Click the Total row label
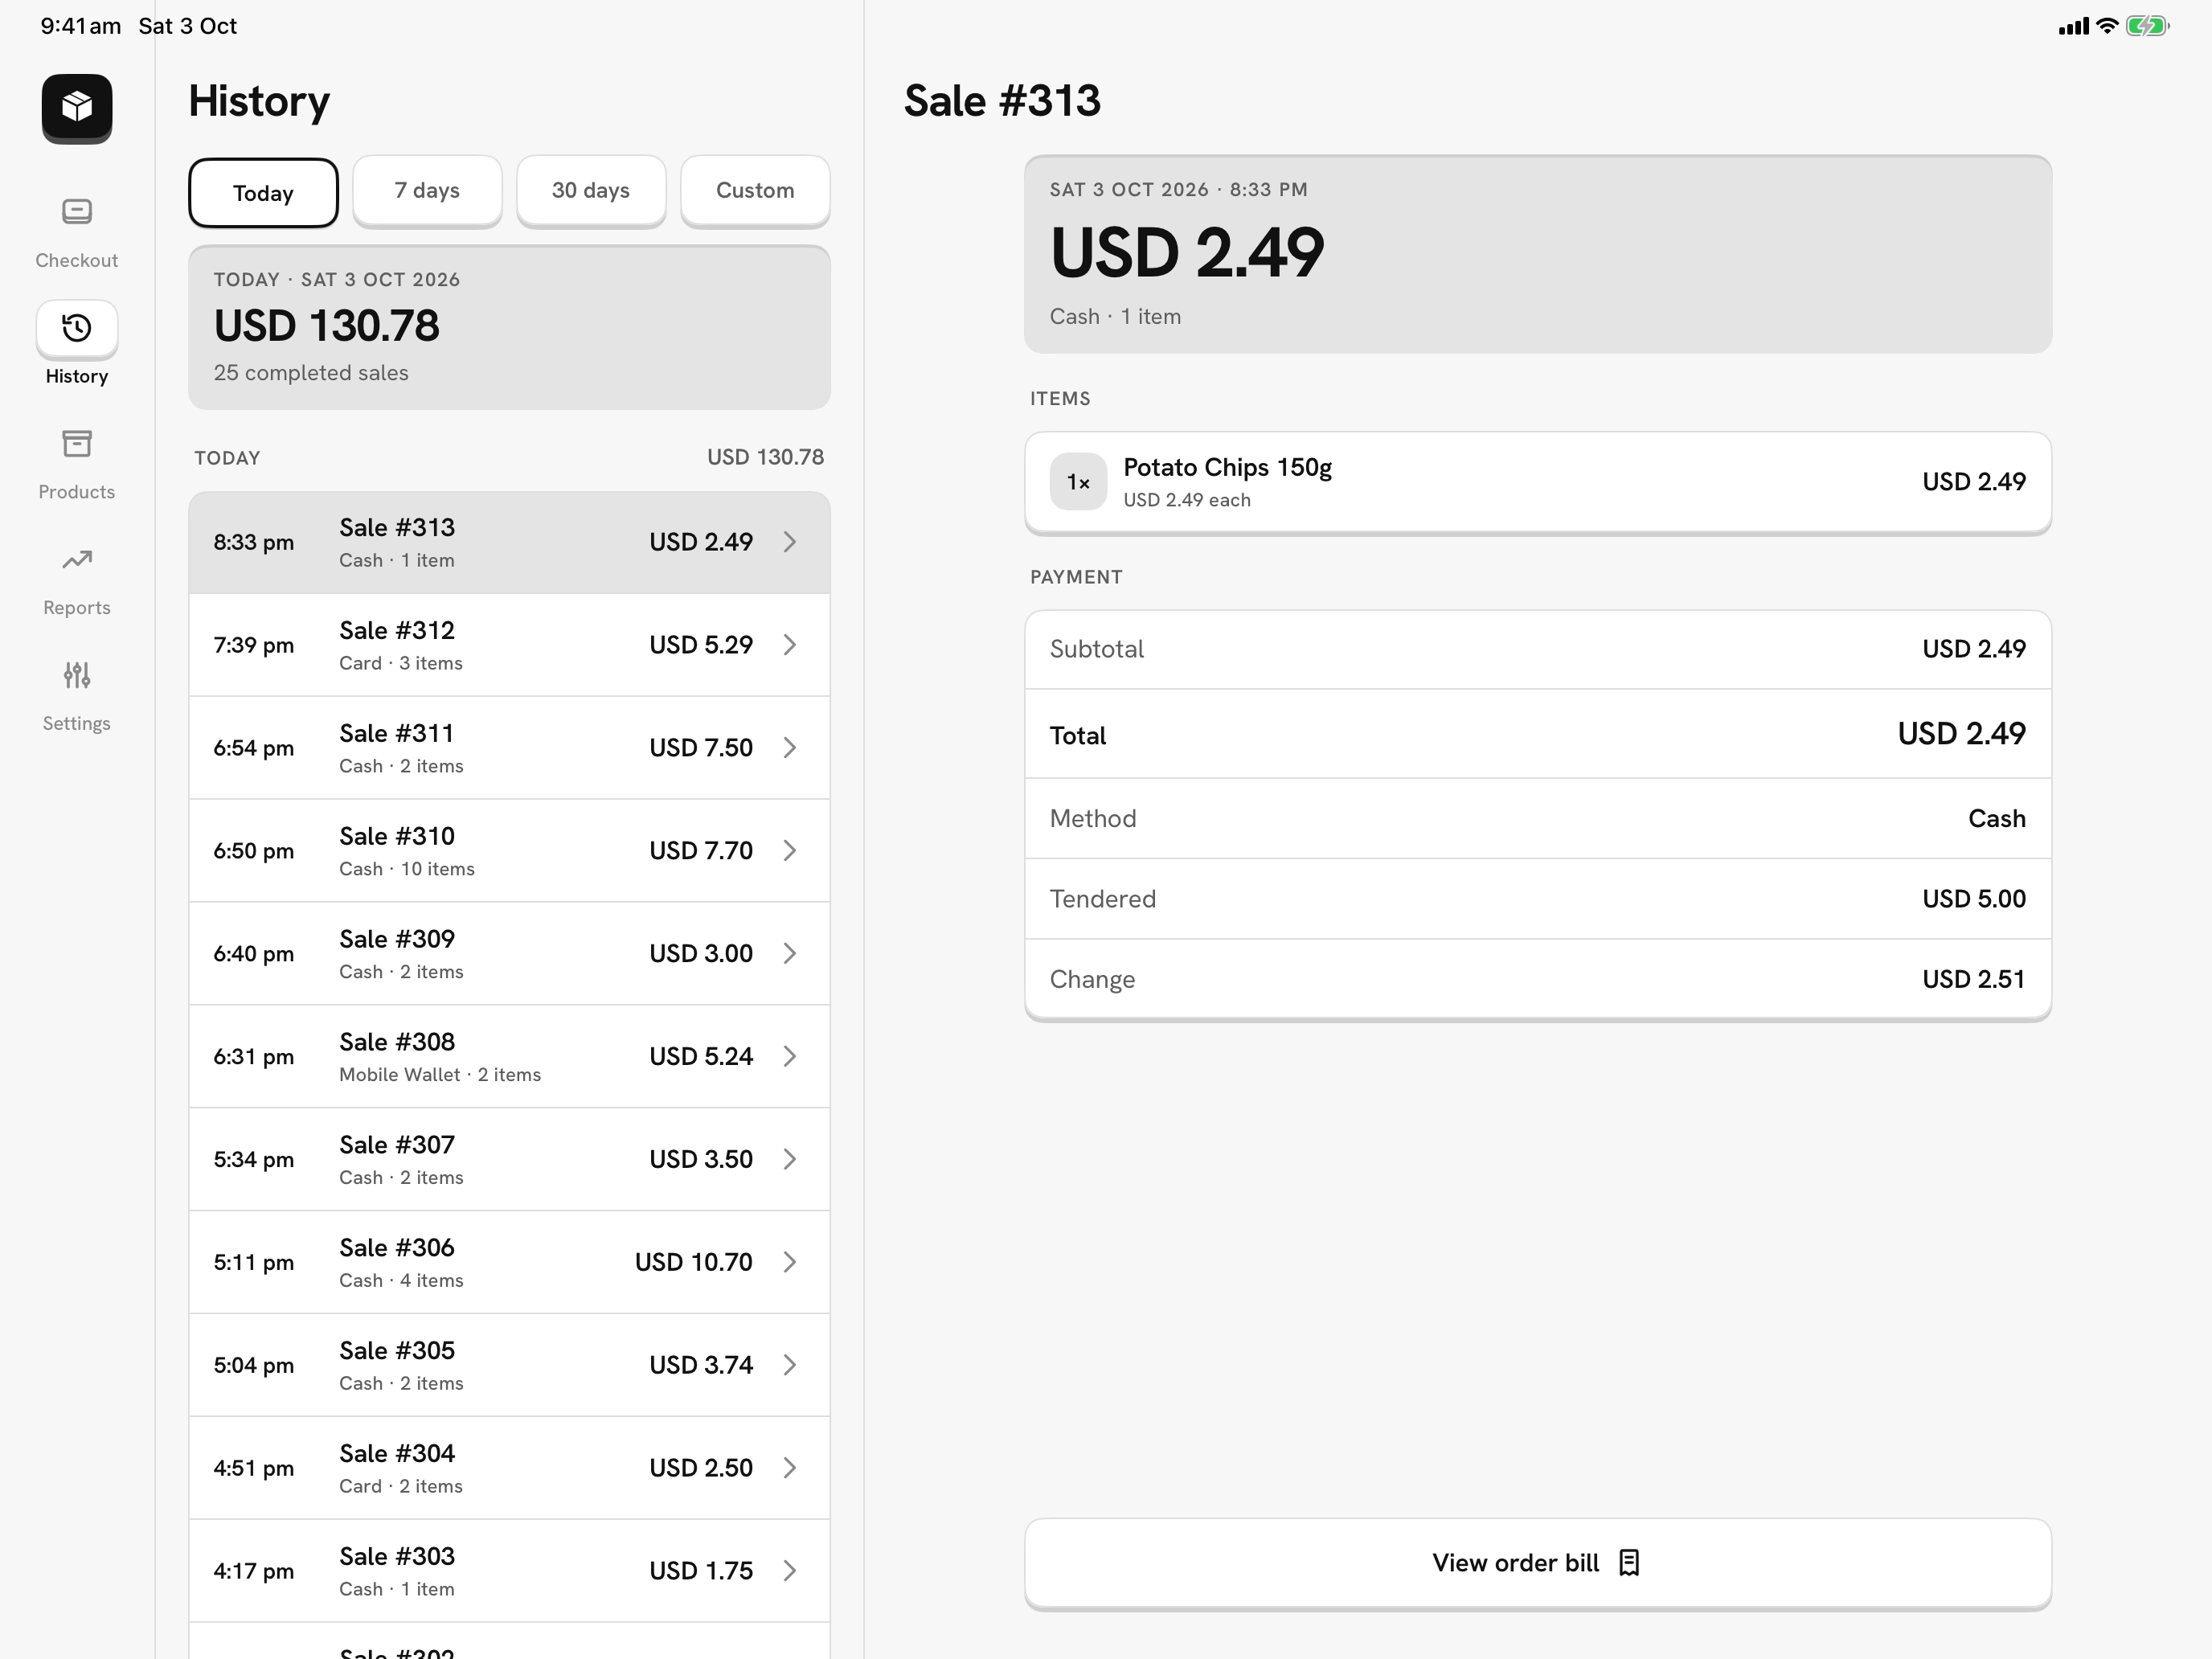The image size is (2212, 1659). [x=1078, y=736]
